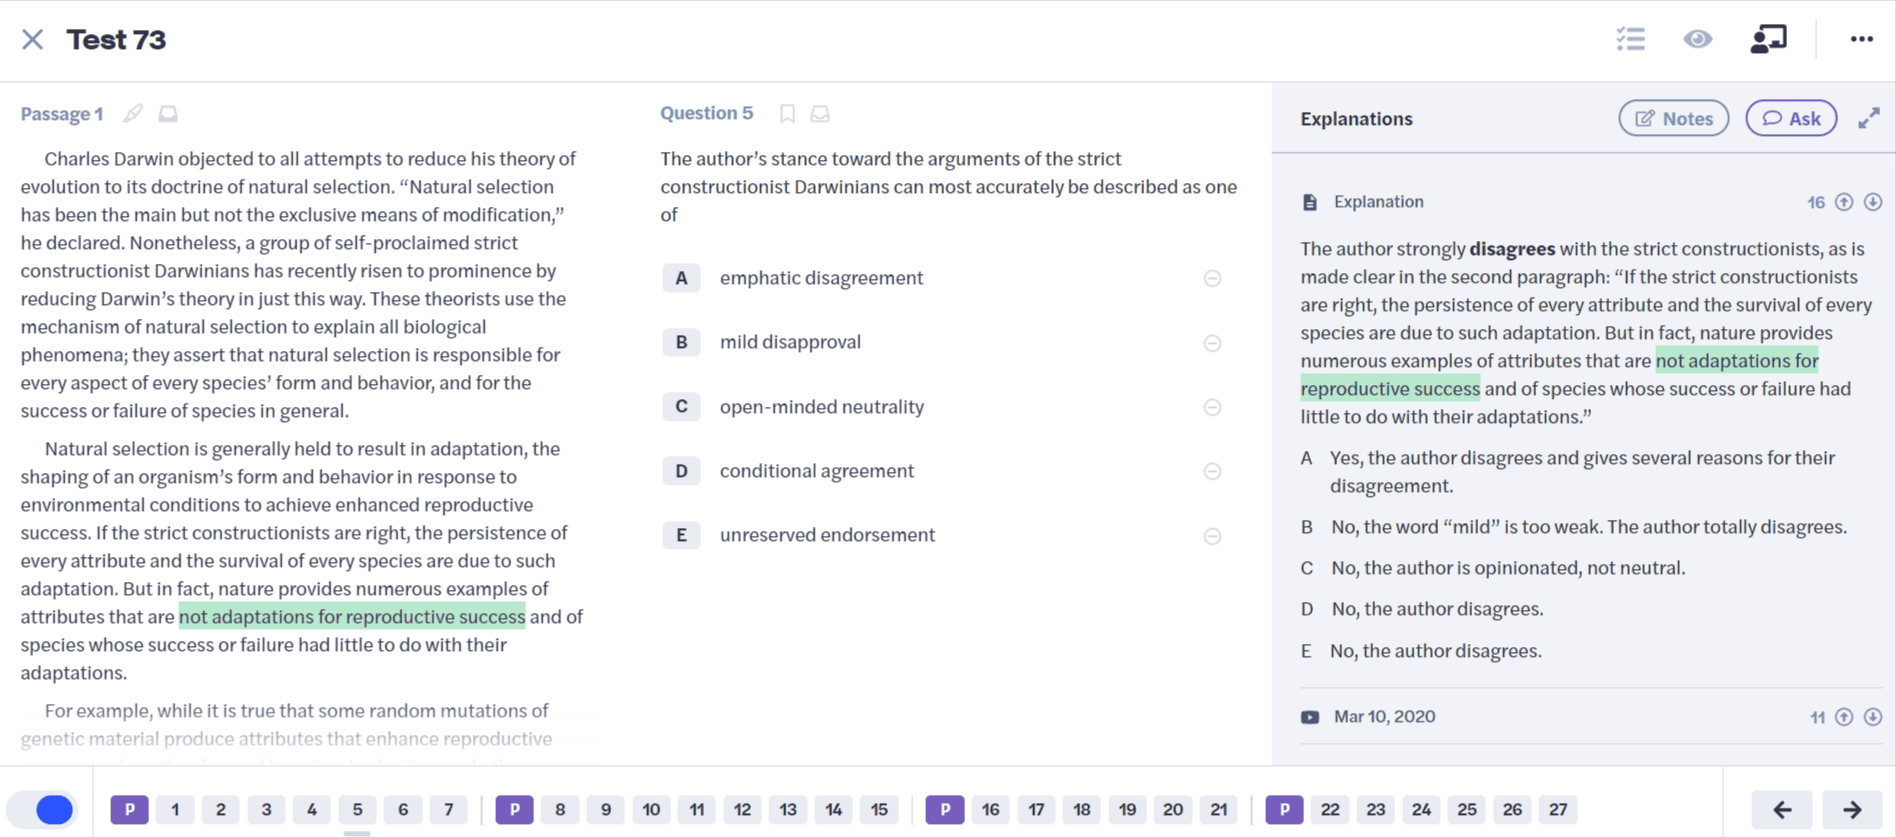Downvote the written Explanation
The image size is (1896, 837).
pos(1873,202)
